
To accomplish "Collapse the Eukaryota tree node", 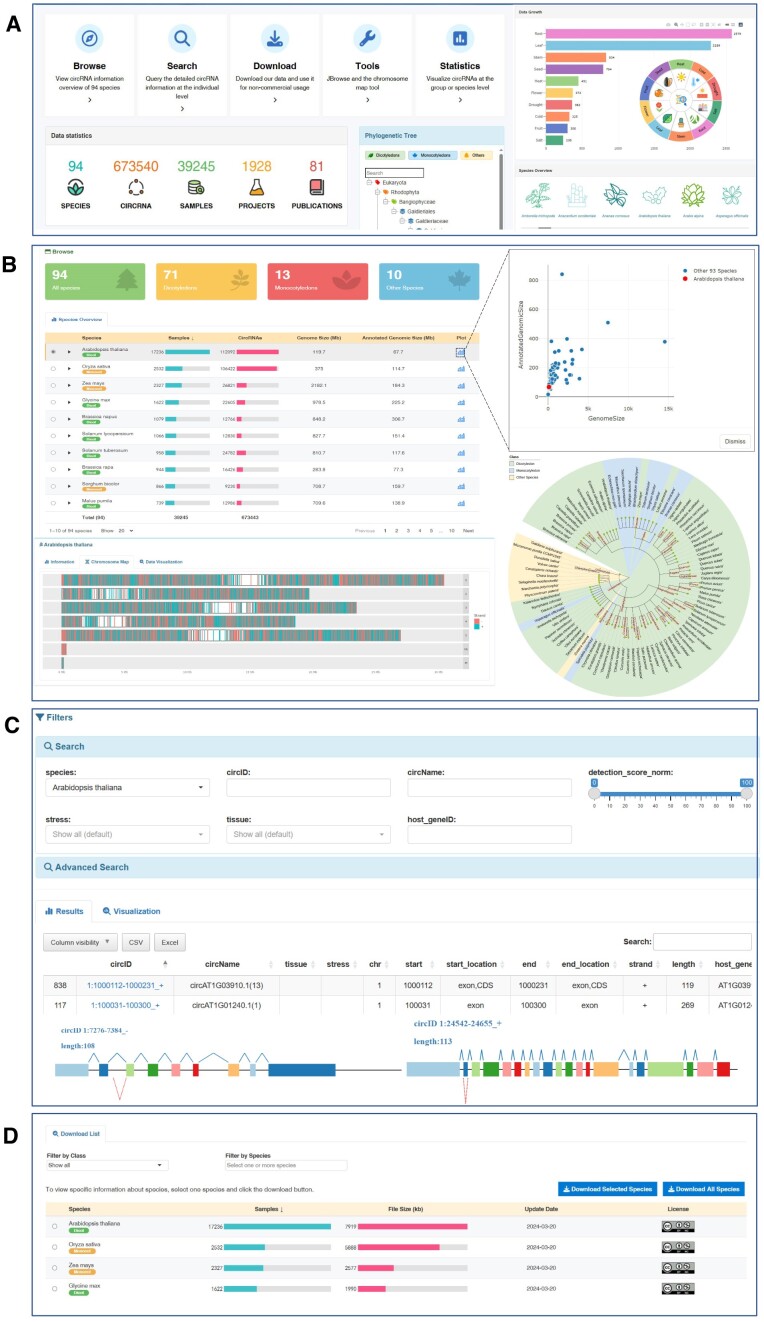I will click(370, 183).
